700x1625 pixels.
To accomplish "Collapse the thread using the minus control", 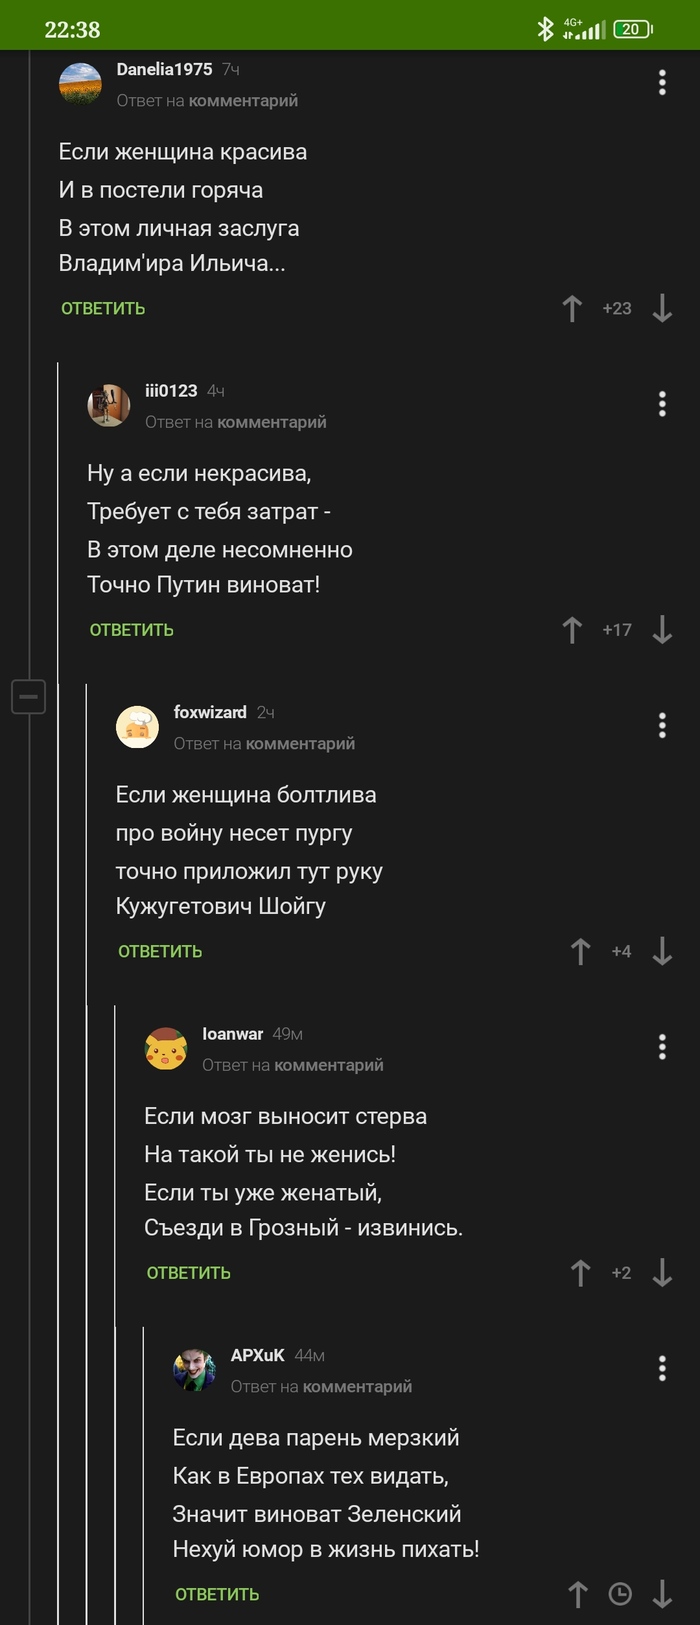I will [x=29, y=698].
